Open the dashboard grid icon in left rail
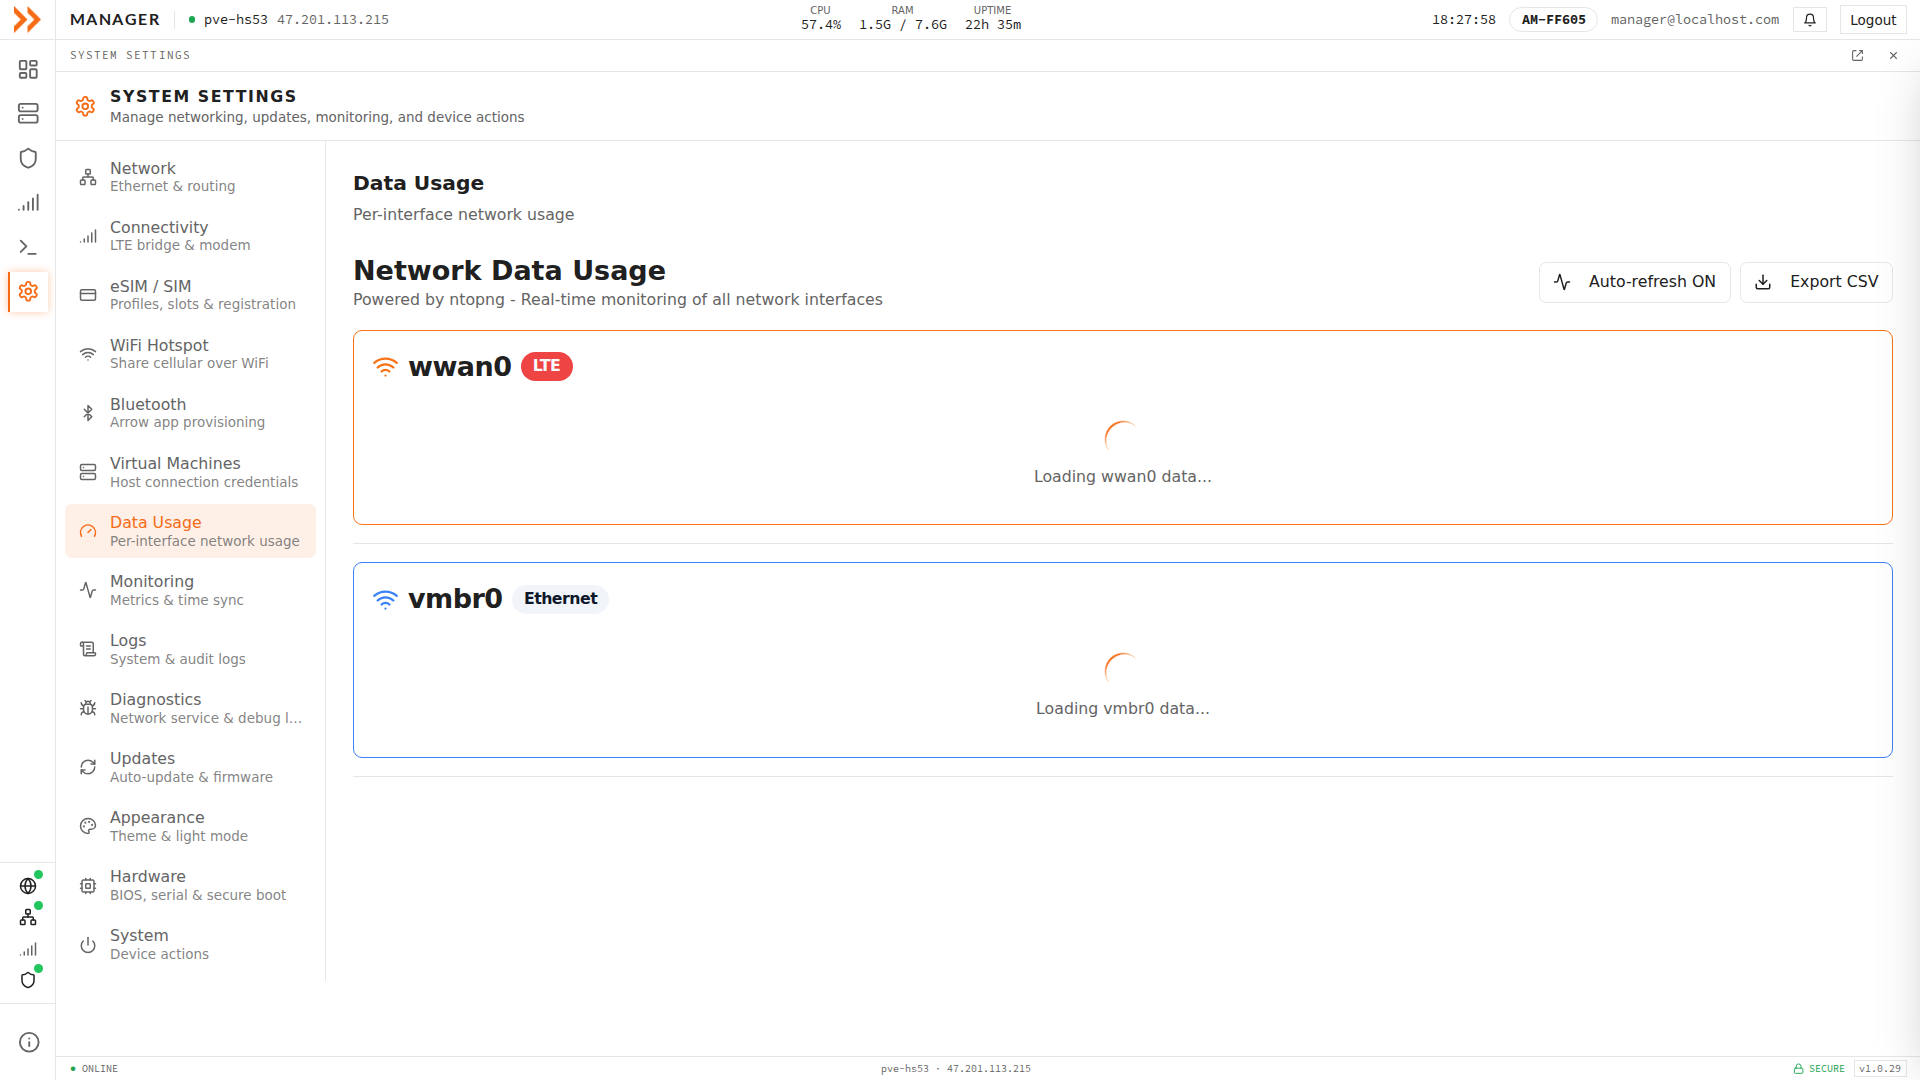 click(28, 69)
